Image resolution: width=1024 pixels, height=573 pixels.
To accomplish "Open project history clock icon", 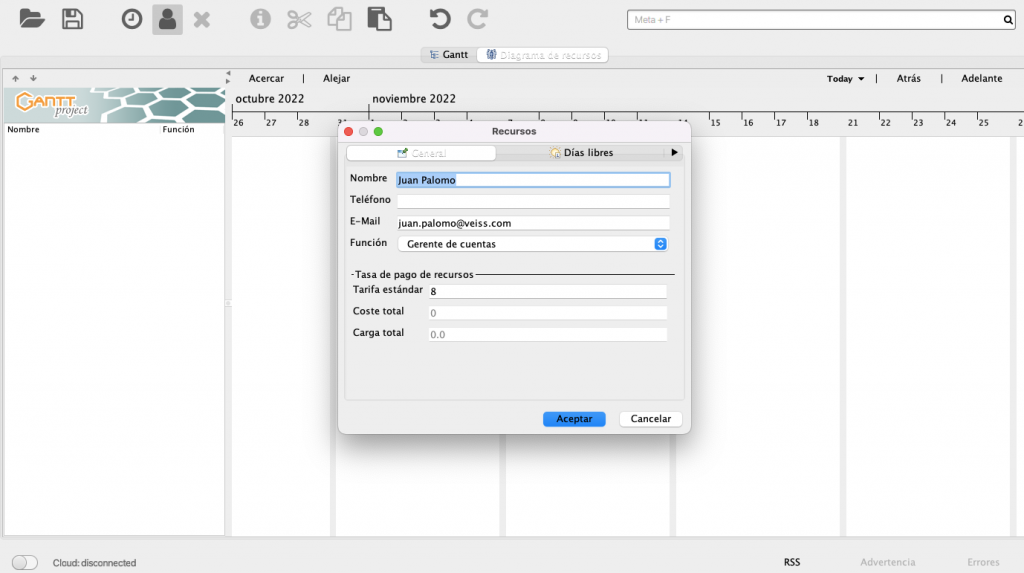I will click(x=132, y=19).
